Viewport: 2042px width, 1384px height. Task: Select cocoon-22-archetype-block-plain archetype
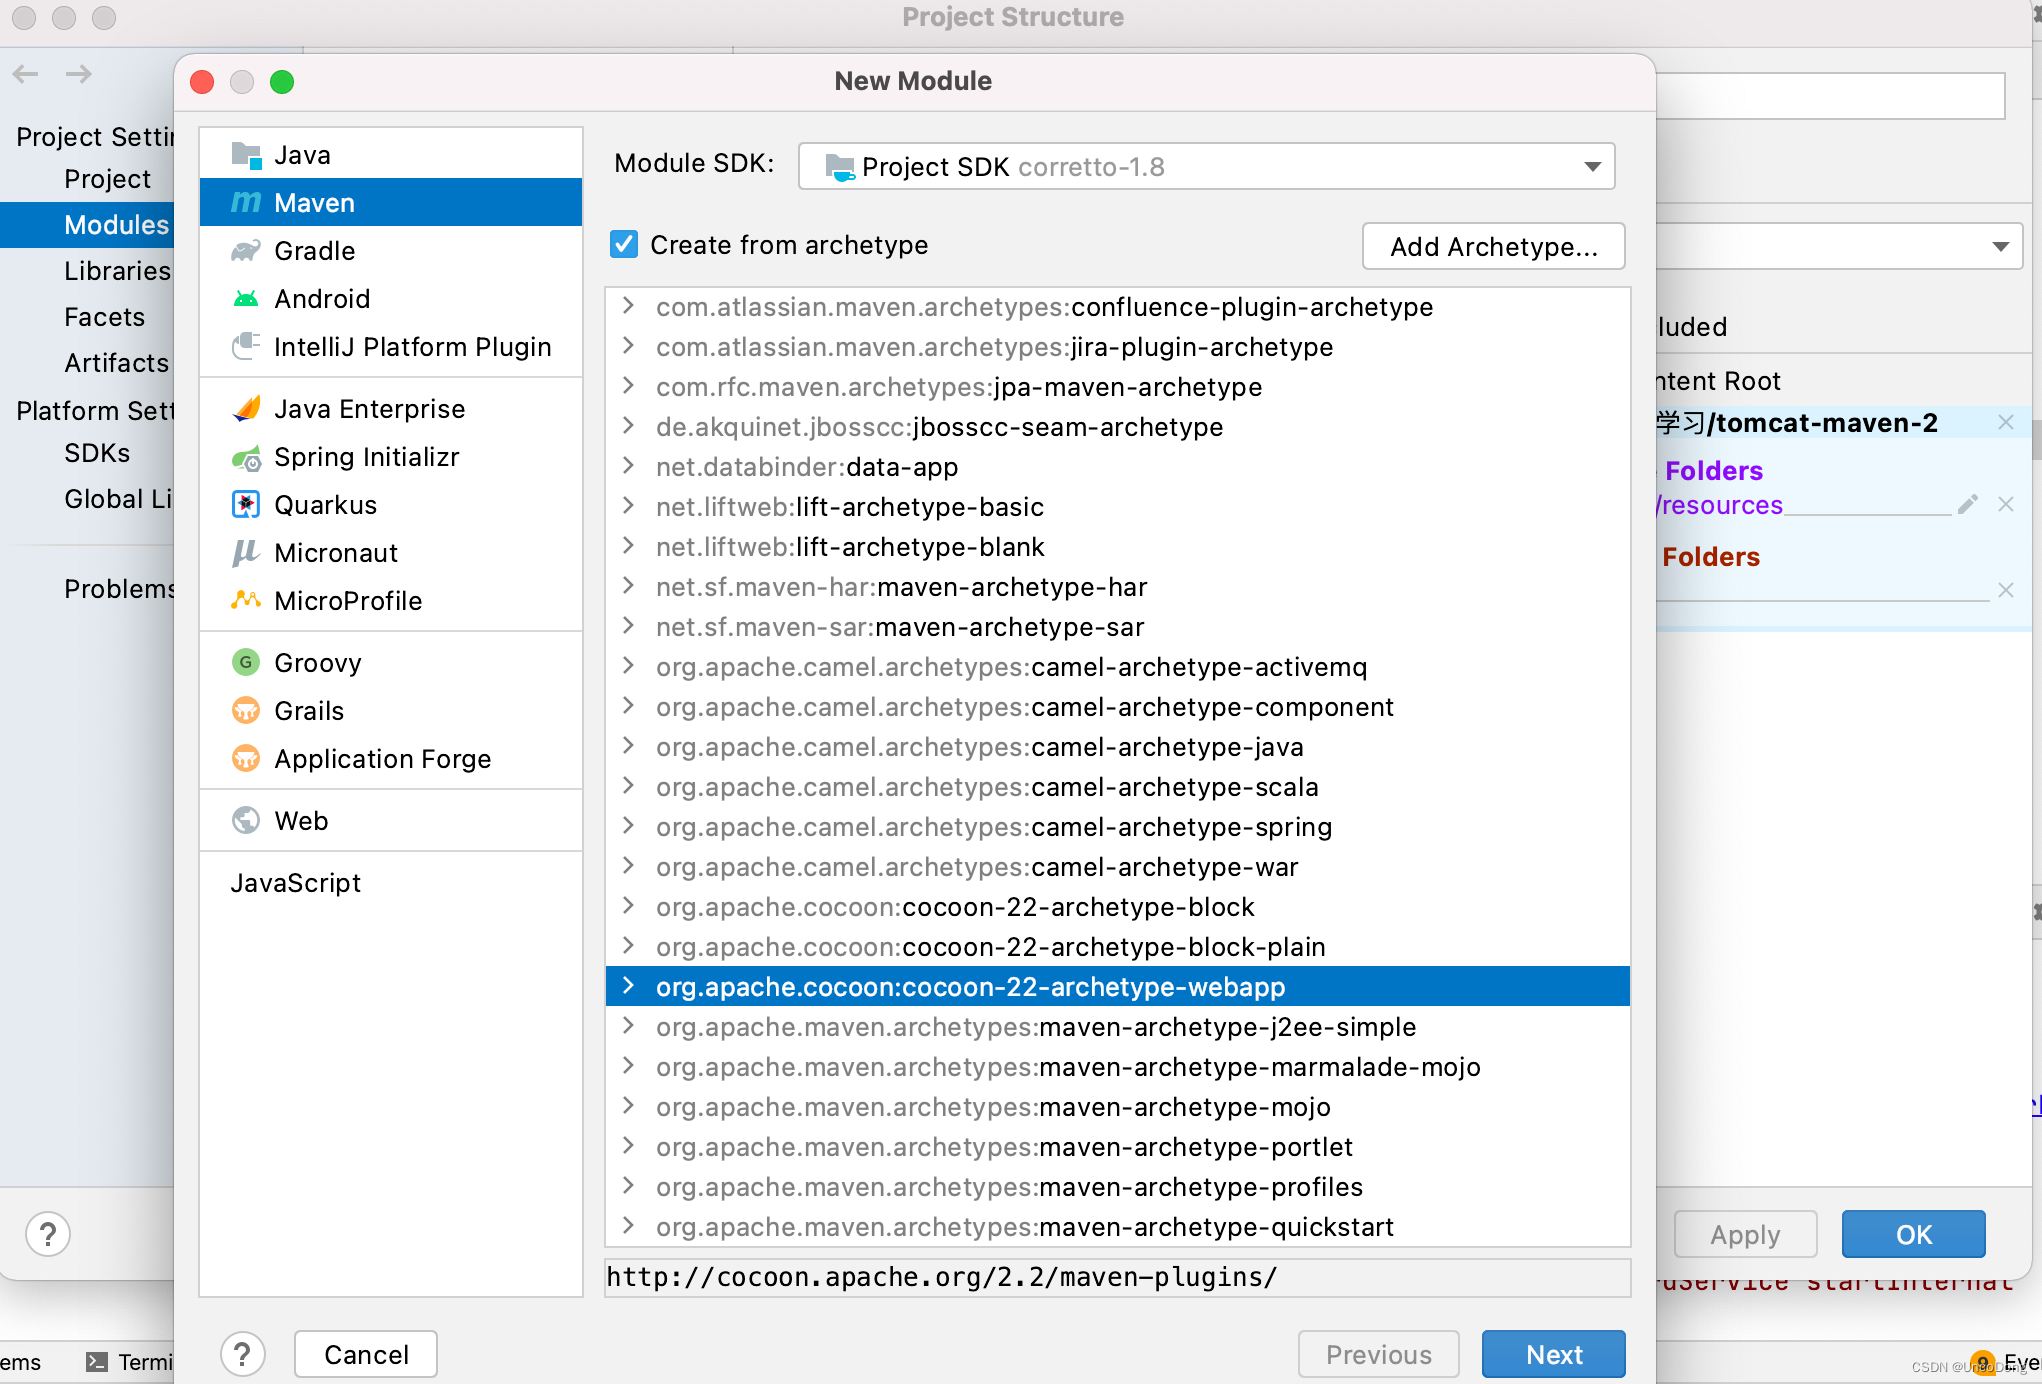click(x=1118, y=947)
